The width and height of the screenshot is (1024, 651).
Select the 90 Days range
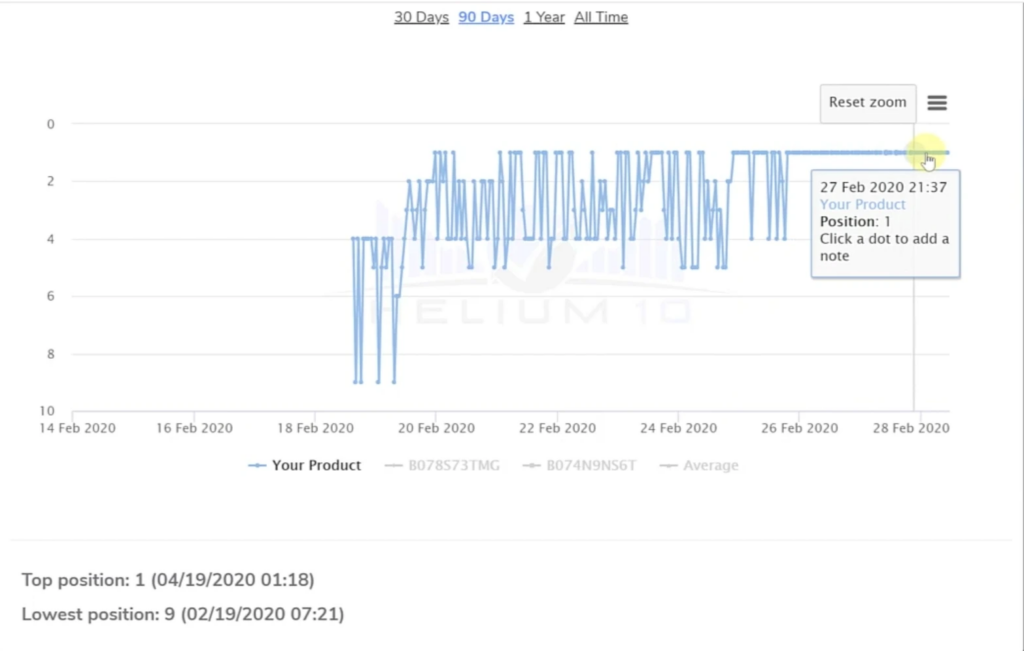pos(486,17)
